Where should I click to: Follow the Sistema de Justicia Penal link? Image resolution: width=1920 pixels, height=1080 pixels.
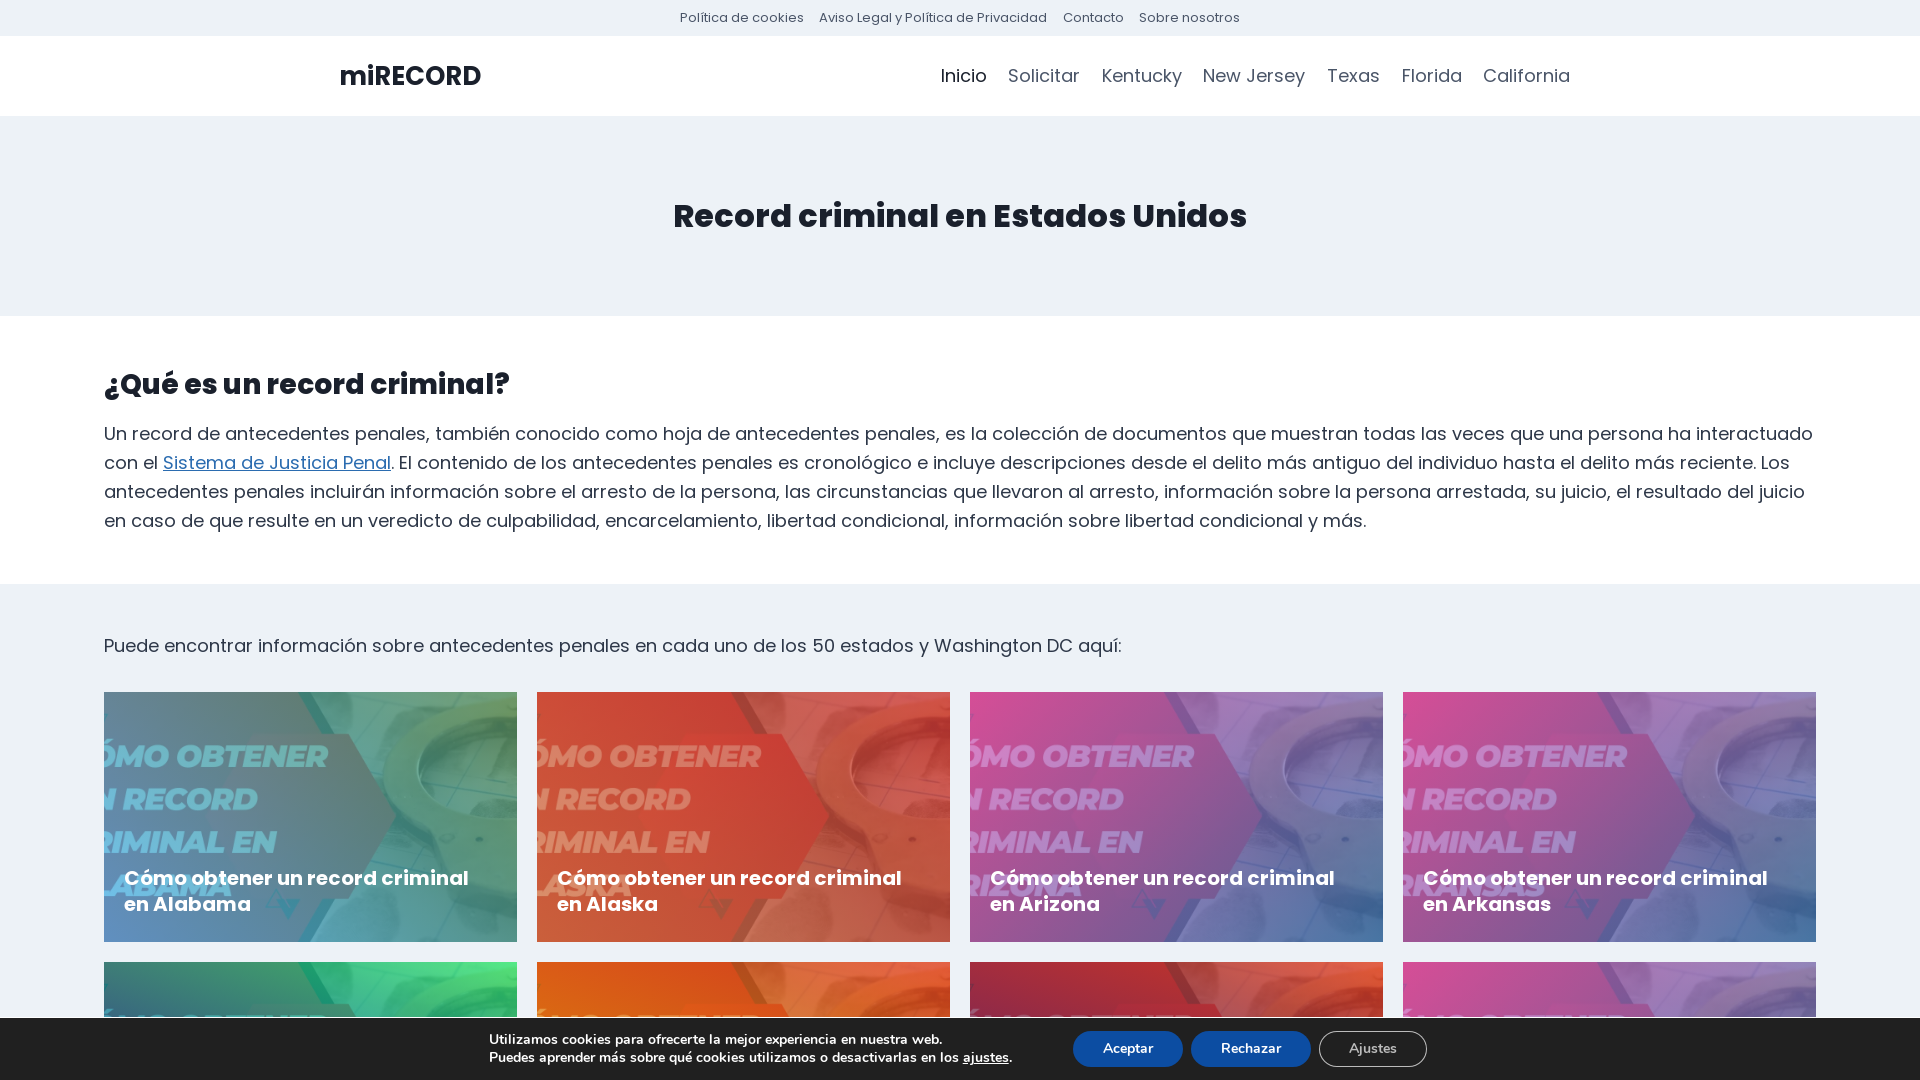click(x=276, y=463)
